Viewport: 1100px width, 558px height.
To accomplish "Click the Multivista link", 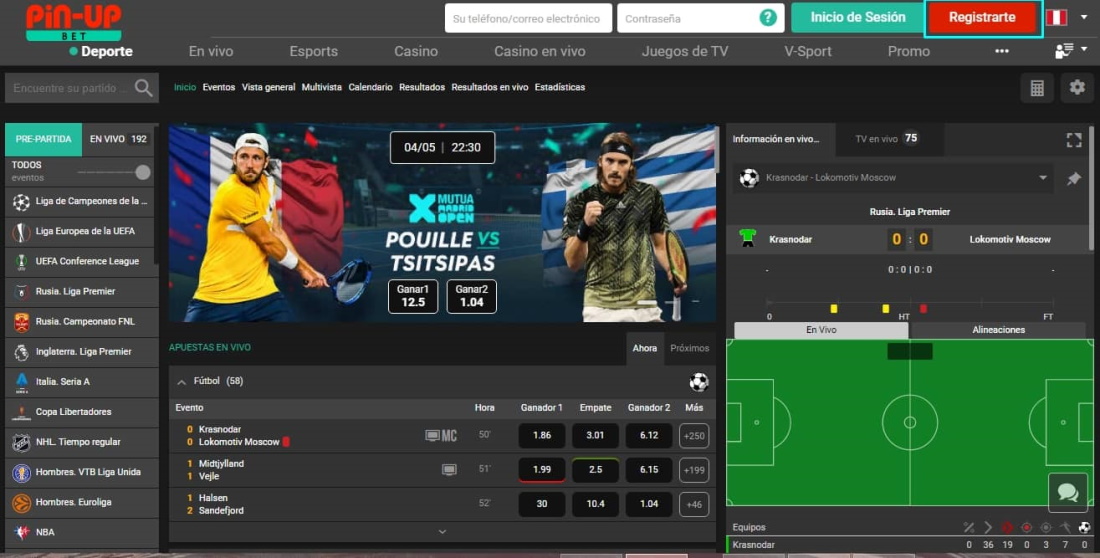I will pyautogui.click(x=321, y=88).
